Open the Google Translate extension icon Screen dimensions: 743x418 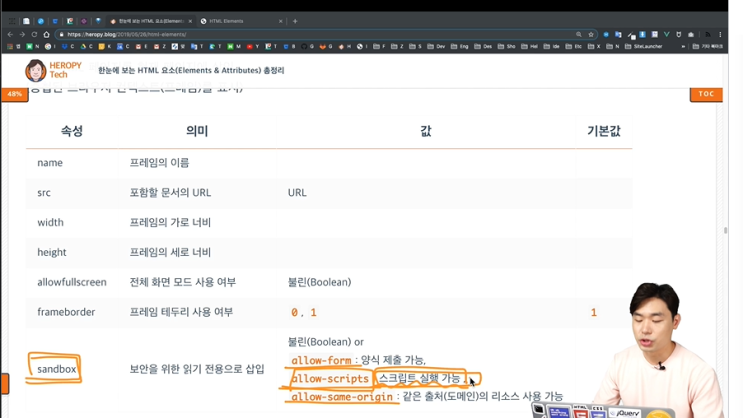coord(618,34)
